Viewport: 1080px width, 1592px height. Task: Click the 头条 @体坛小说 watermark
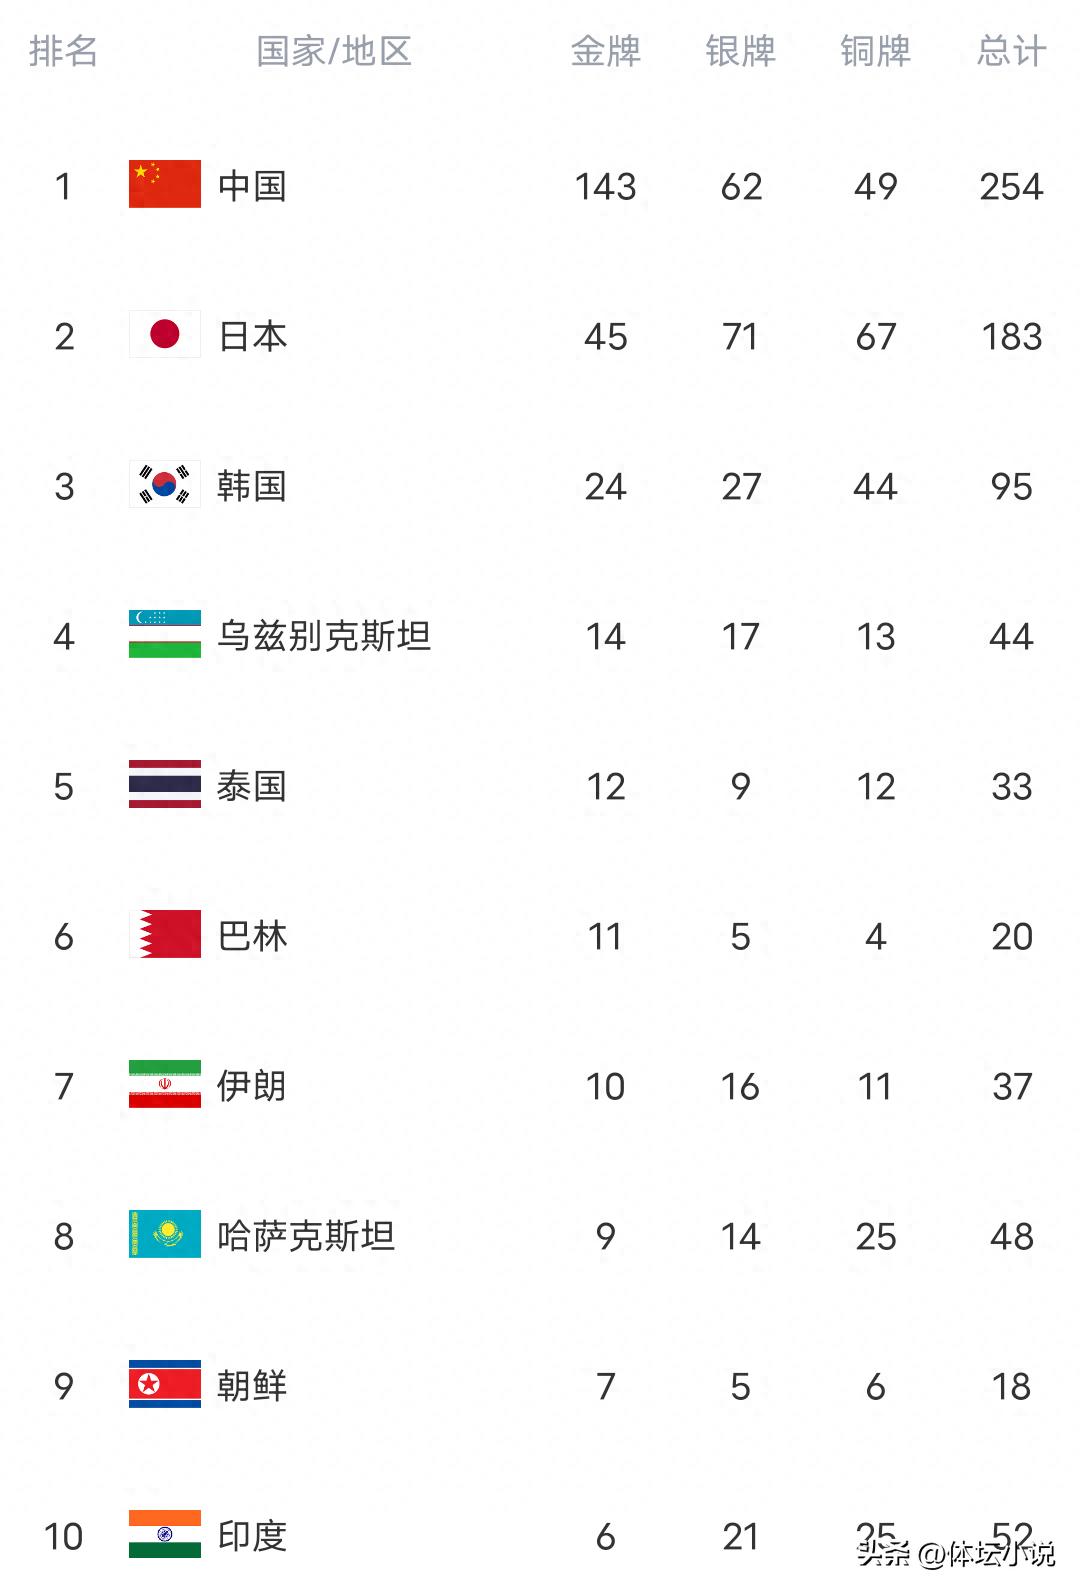point(956,1553)
